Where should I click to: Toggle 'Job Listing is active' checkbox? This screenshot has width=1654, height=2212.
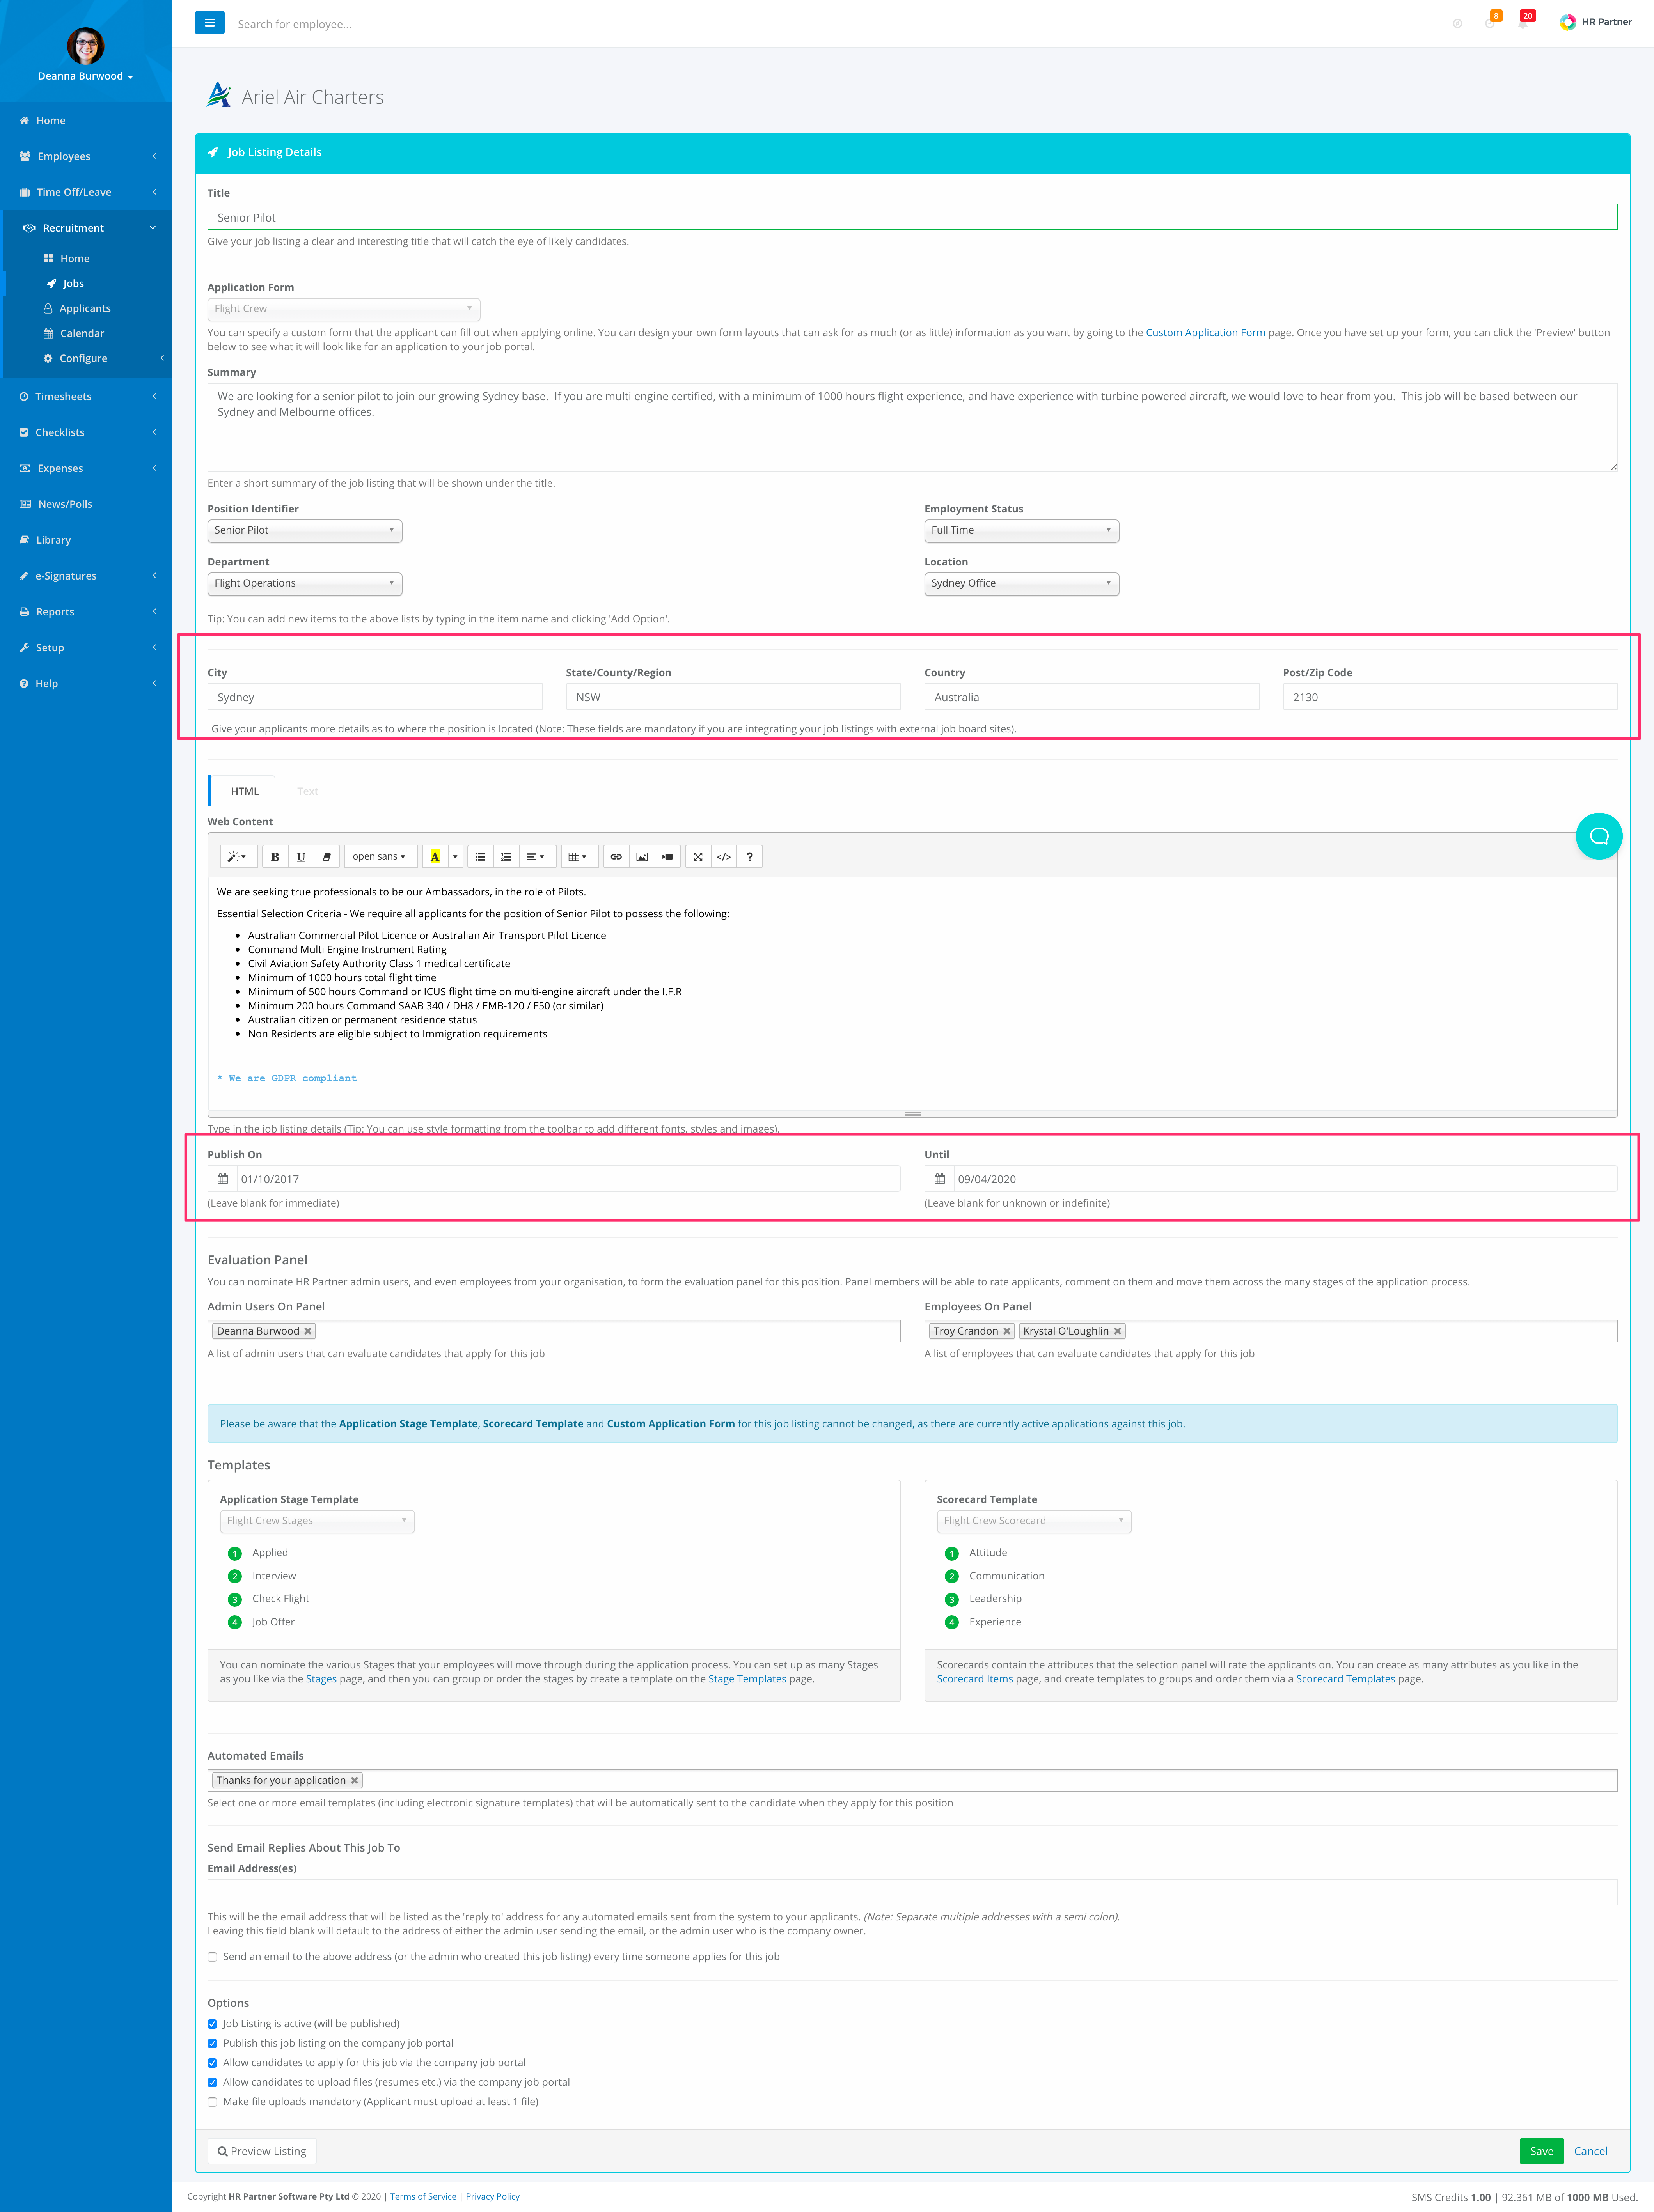212,2024
